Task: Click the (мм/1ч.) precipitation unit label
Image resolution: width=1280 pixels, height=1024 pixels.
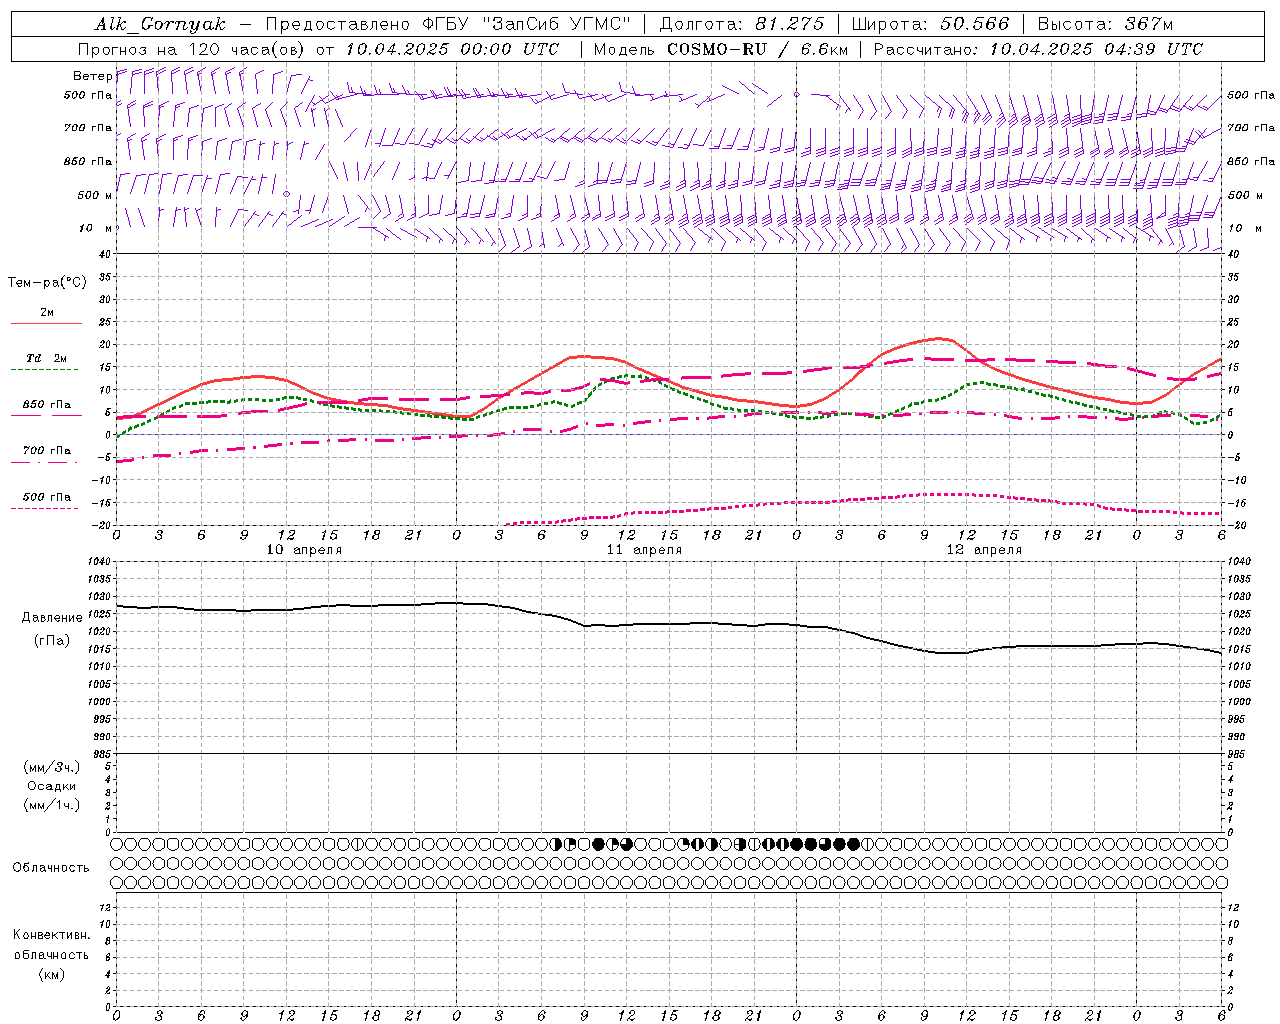Action: [x=51, y=805]
